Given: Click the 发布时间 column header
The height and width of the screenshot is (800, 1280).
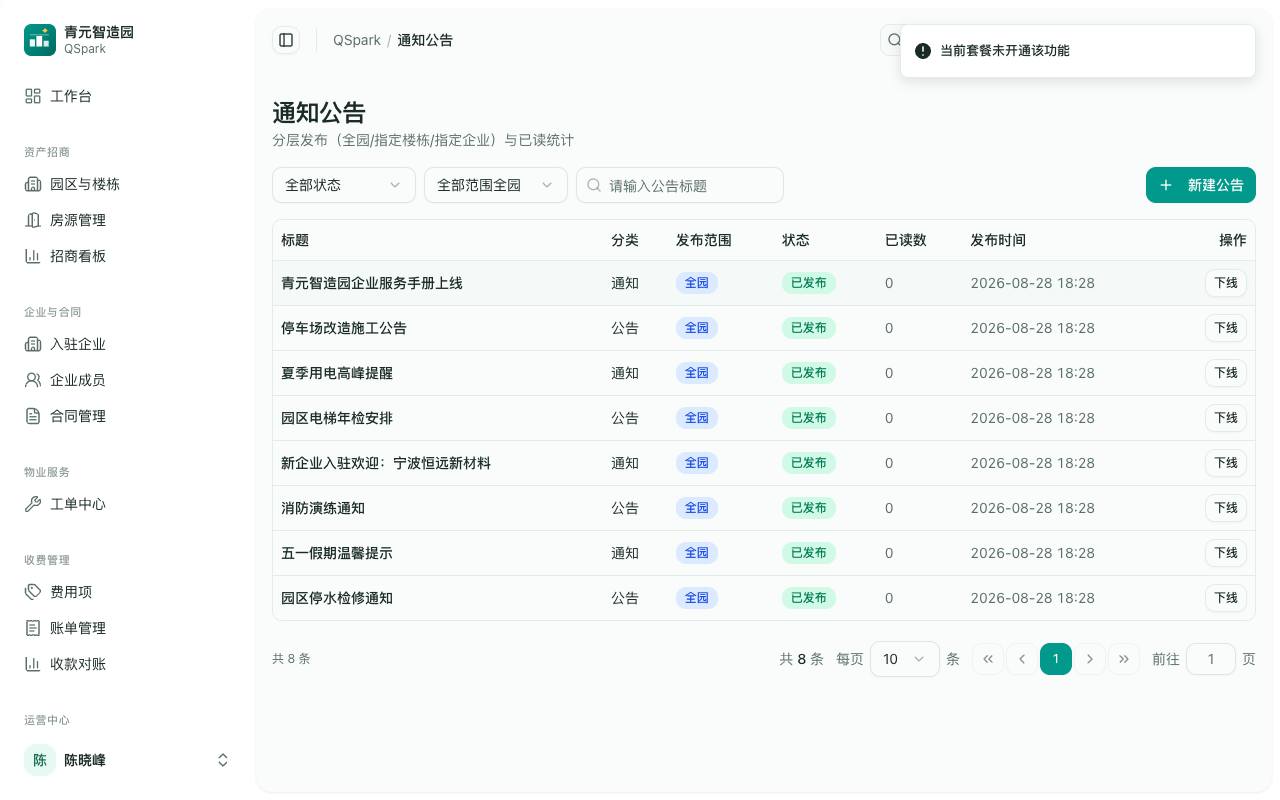Looking at the screenshot, I should (998, 240).
